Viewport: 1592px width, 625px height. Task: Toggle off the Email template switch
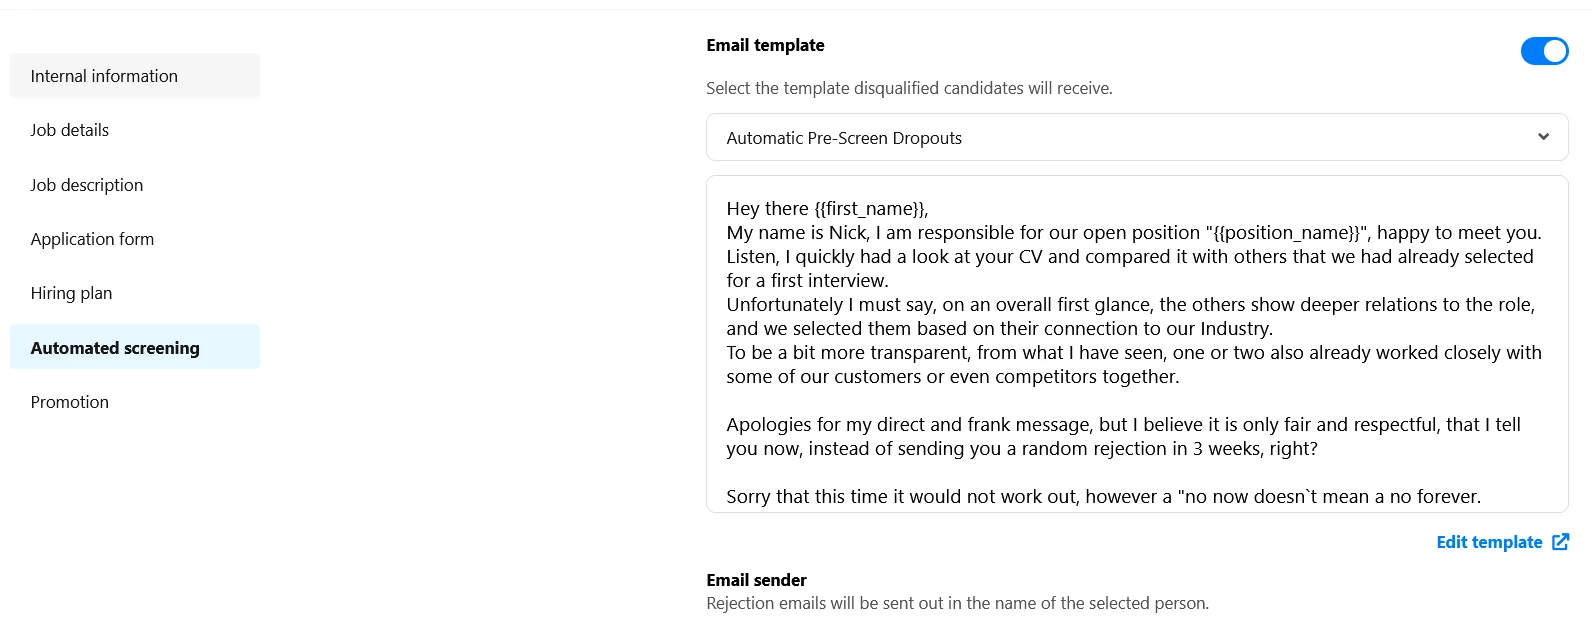(1544, 51)
